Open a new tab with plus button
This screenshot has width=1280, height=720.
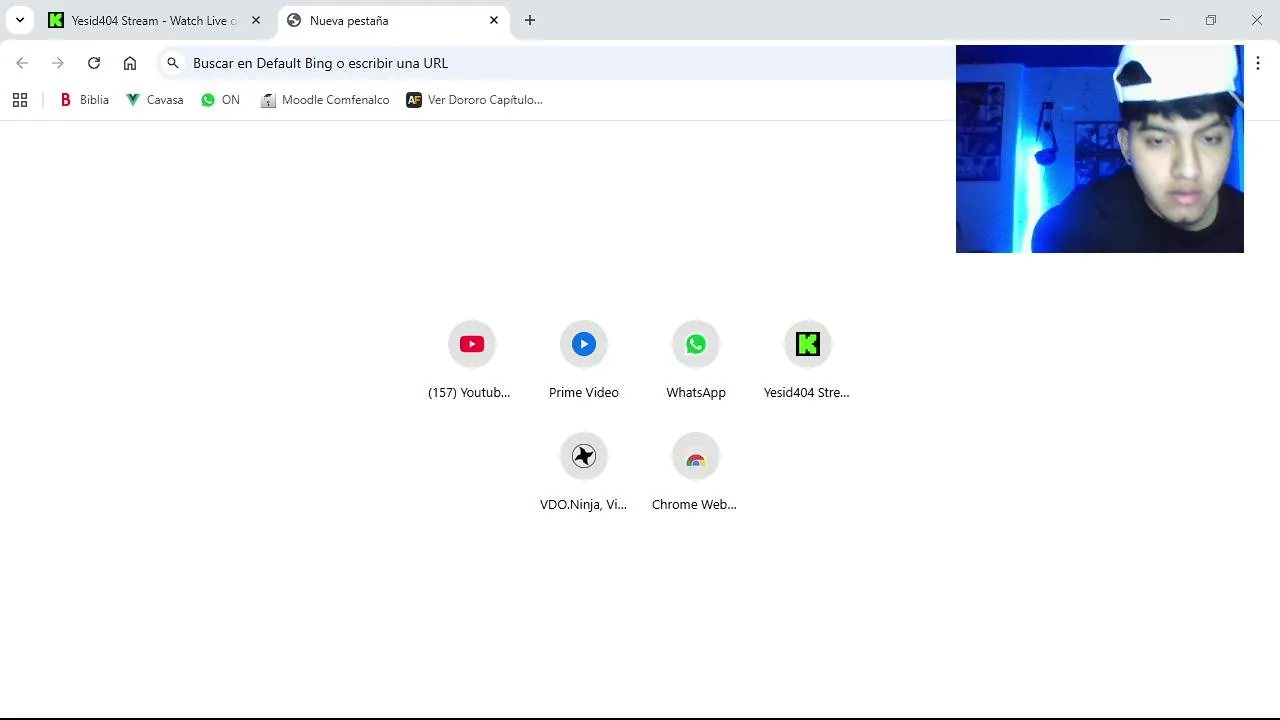coord(530,20)
